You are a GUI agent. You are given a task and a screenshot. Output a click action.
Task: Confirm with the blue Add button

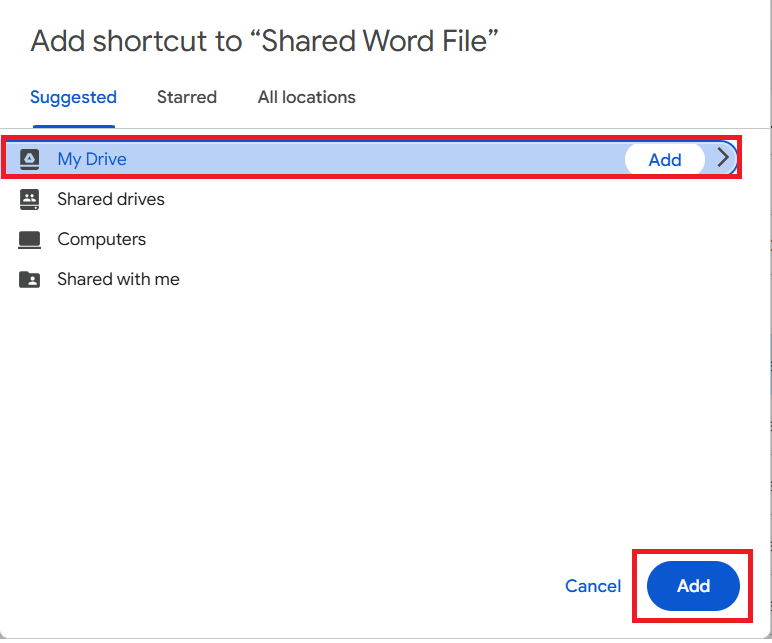pyautogui.click(x=693, y=586)
